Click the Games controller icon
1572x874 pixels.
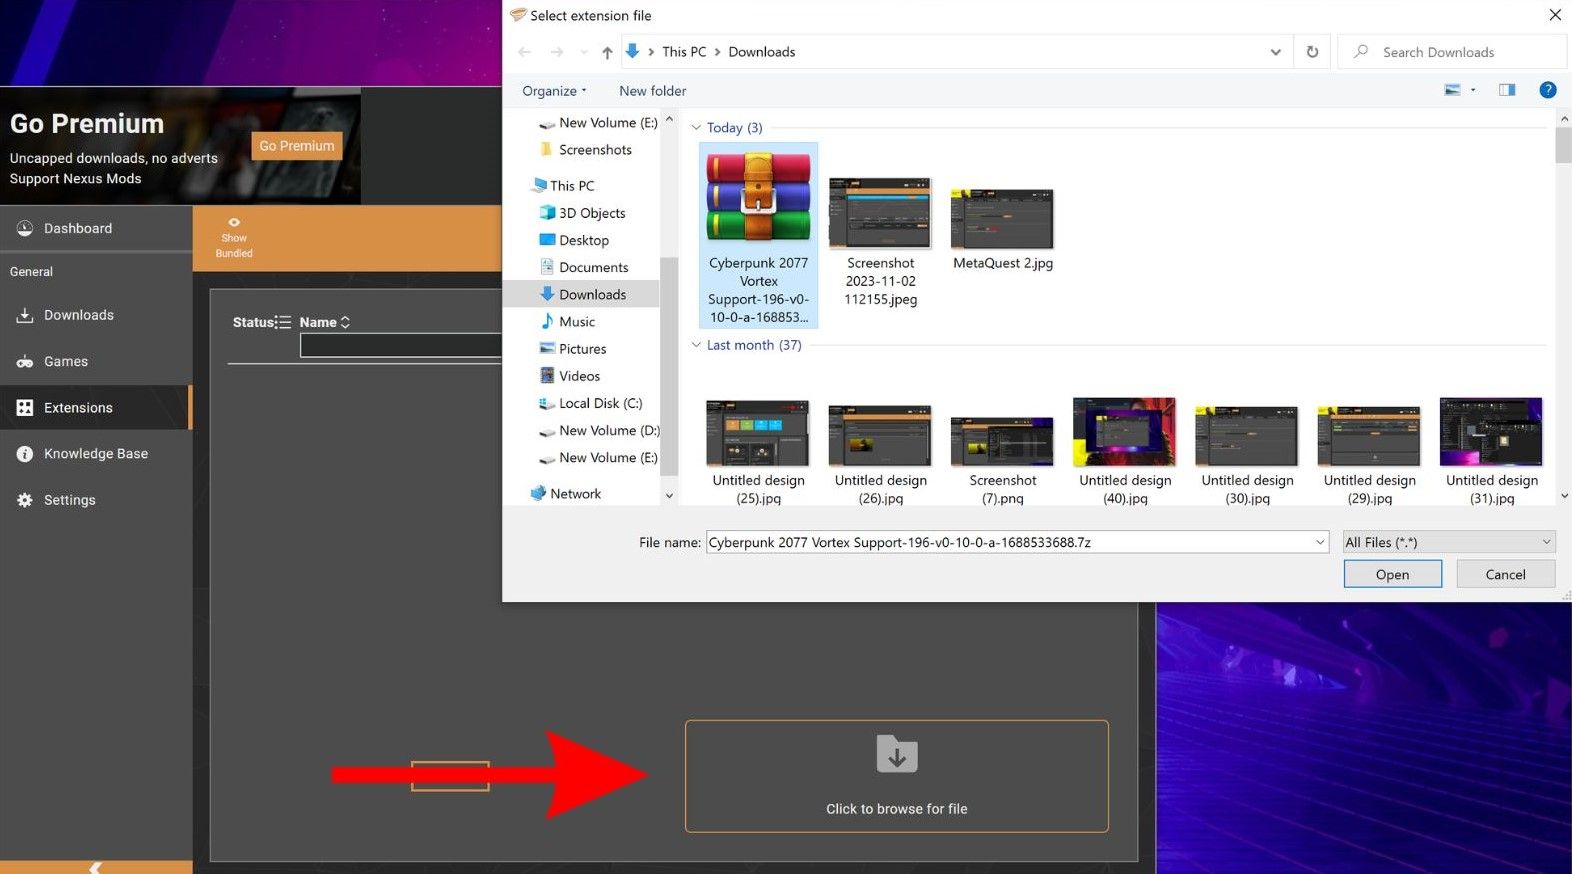pos(25,362)
